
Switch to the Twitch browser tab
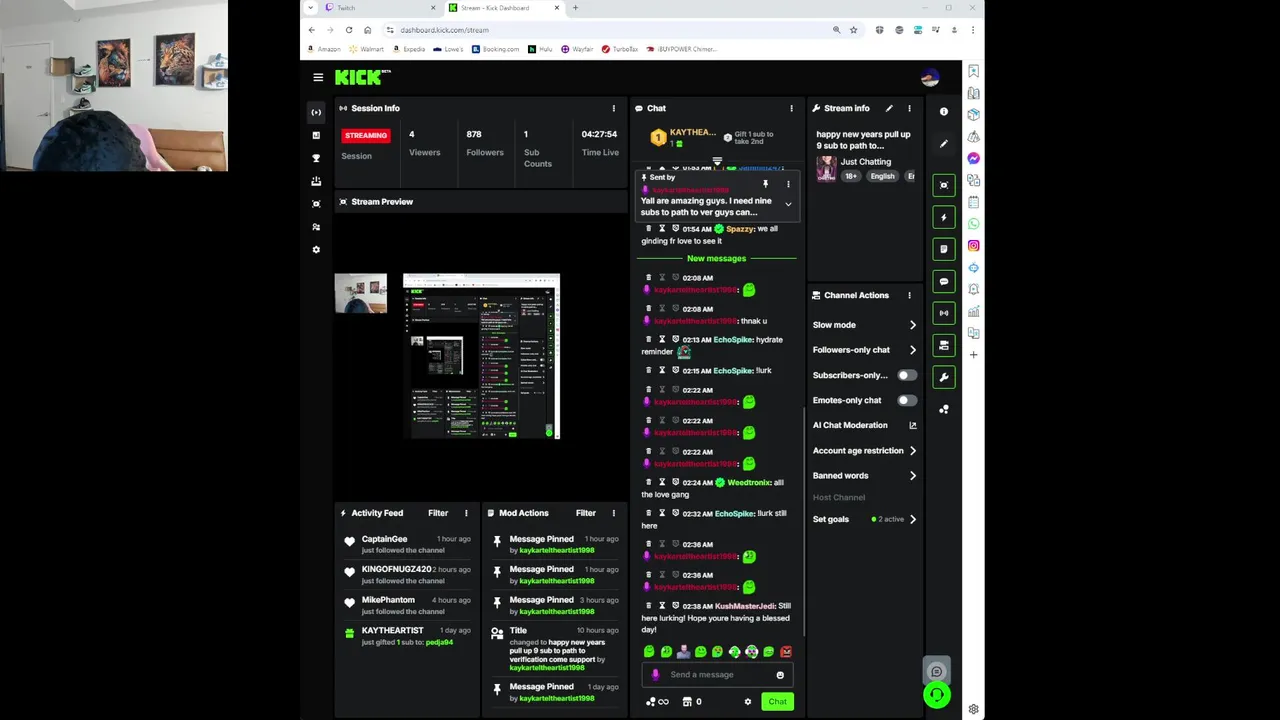(380, 8)
